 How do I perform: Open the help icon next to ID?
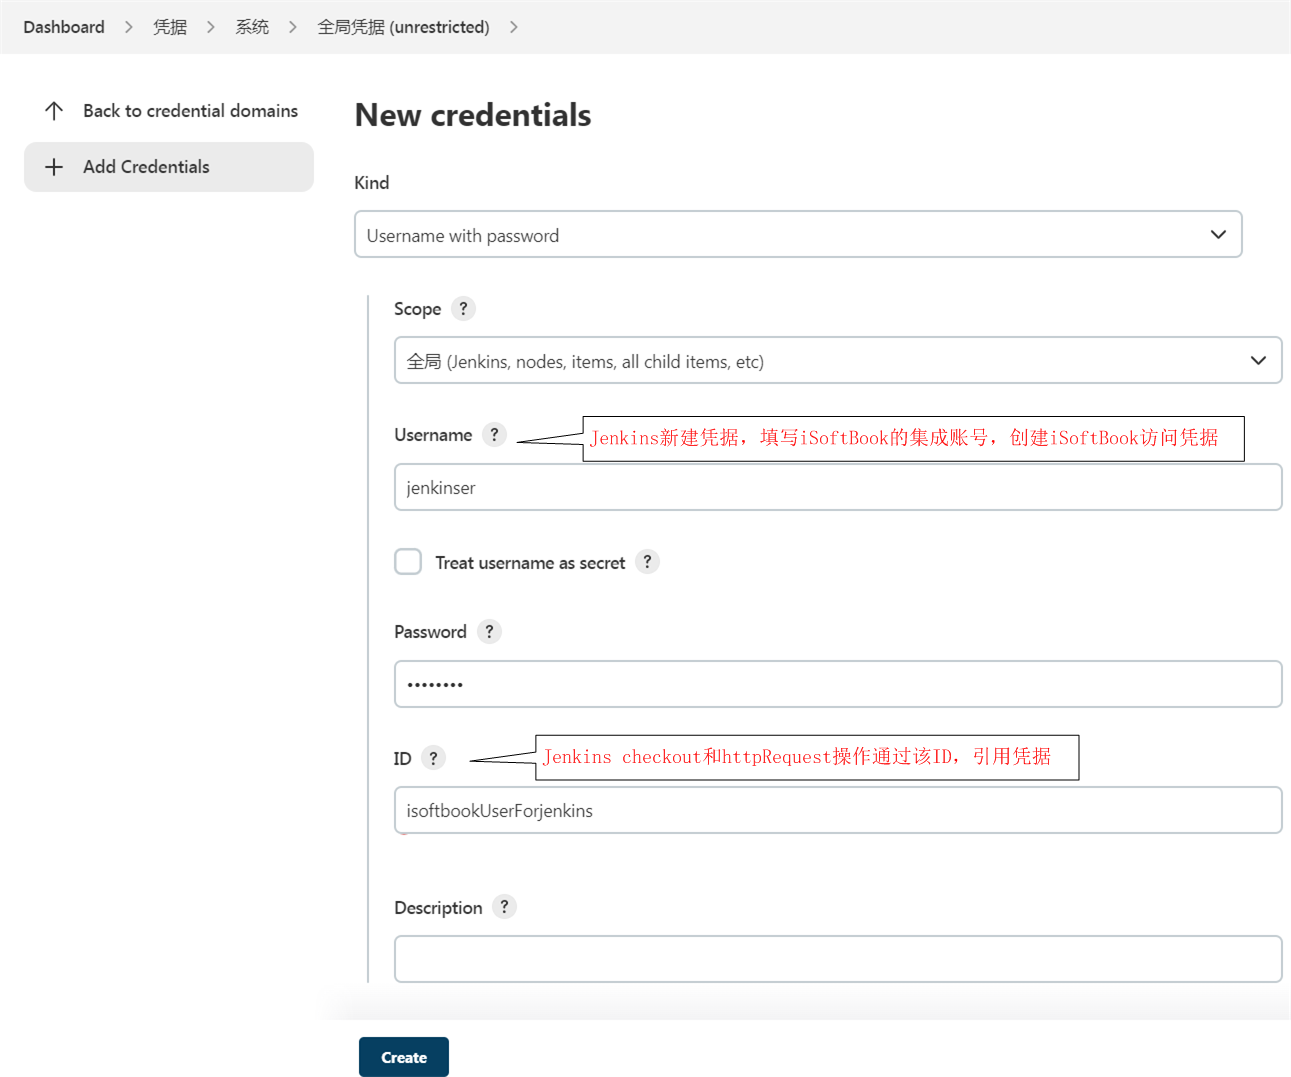433,758
